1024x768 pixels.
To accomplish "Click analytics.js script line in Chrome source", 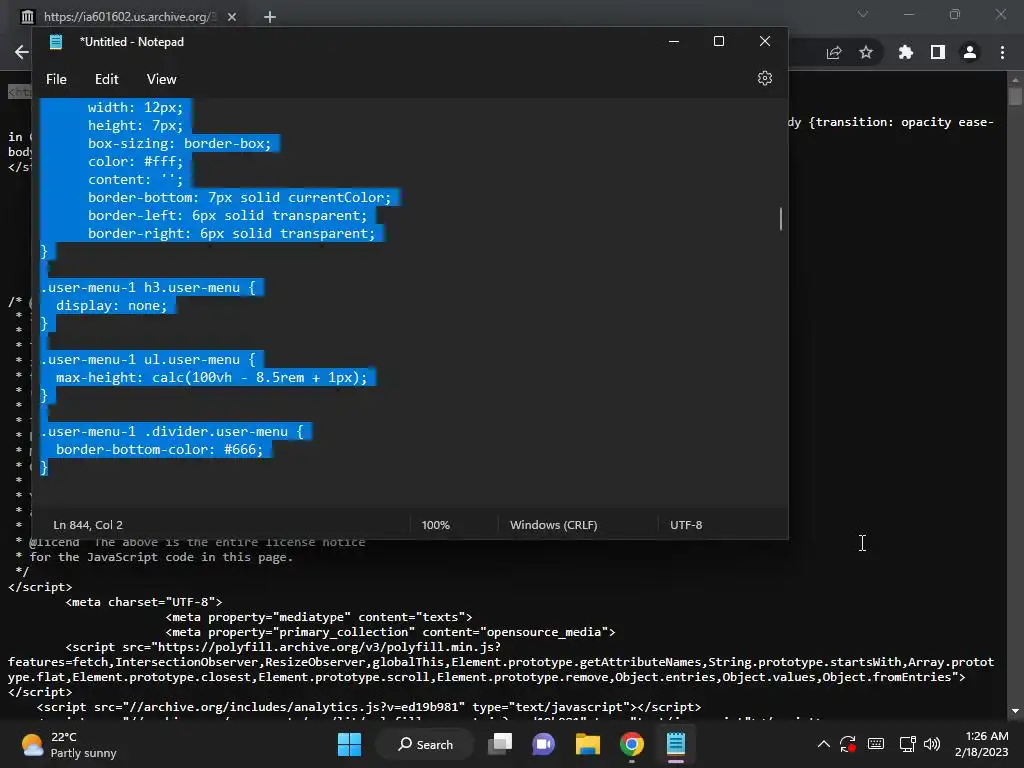I will (x=368, y=707).
